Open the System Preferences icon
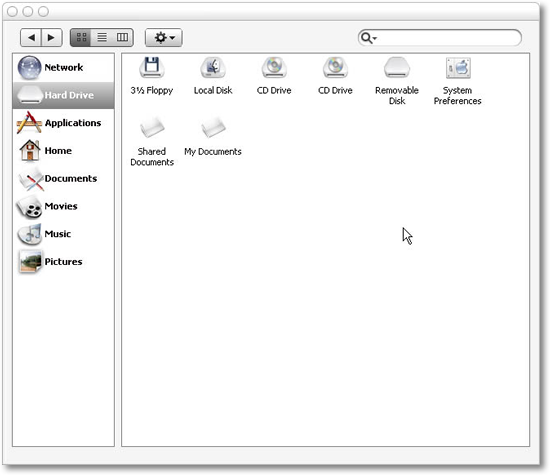Screen dimensions: 550x475 (458, 68)
